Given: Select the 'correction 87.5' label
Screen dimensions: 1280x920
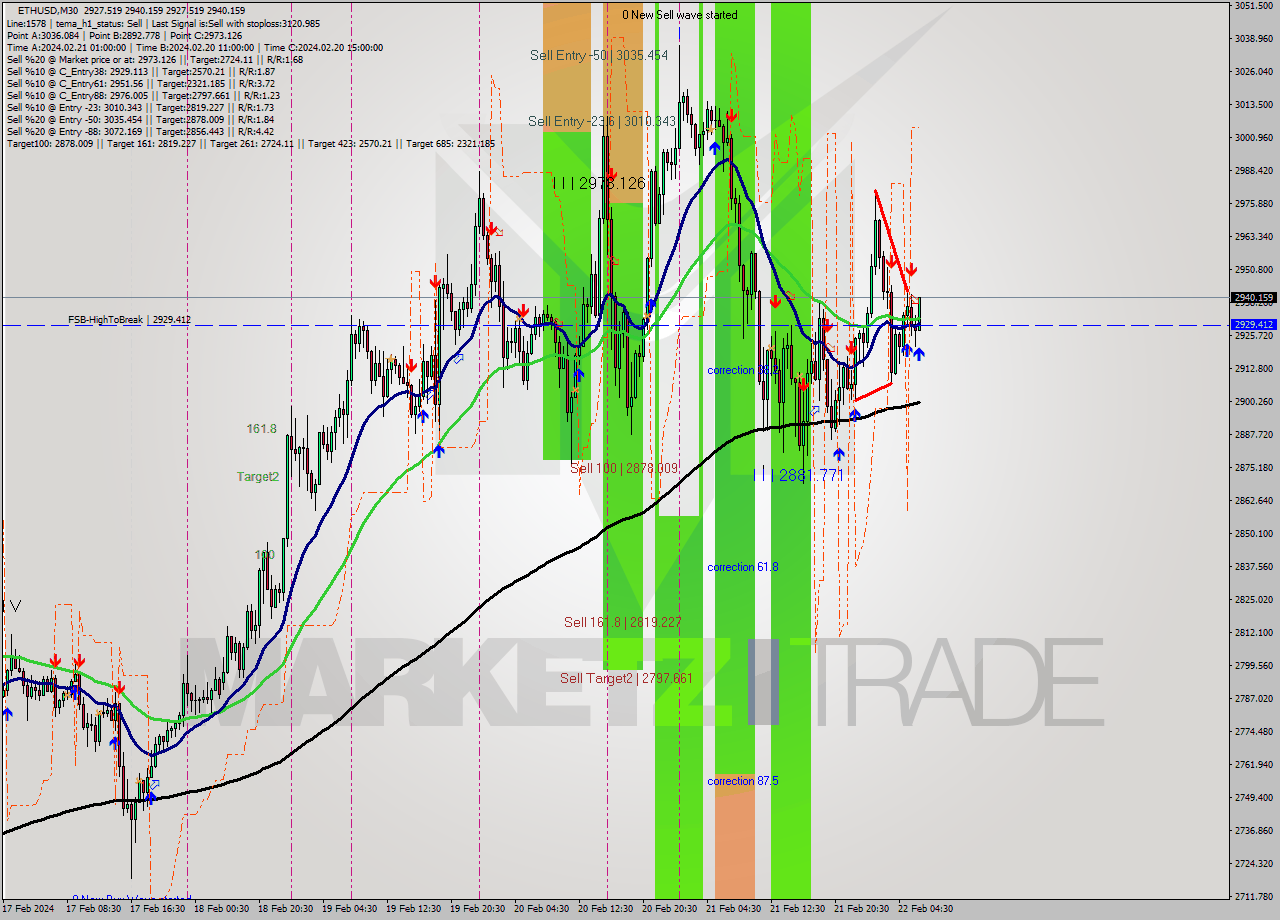Looking at the screenshot, I should (x=742, y=781).
